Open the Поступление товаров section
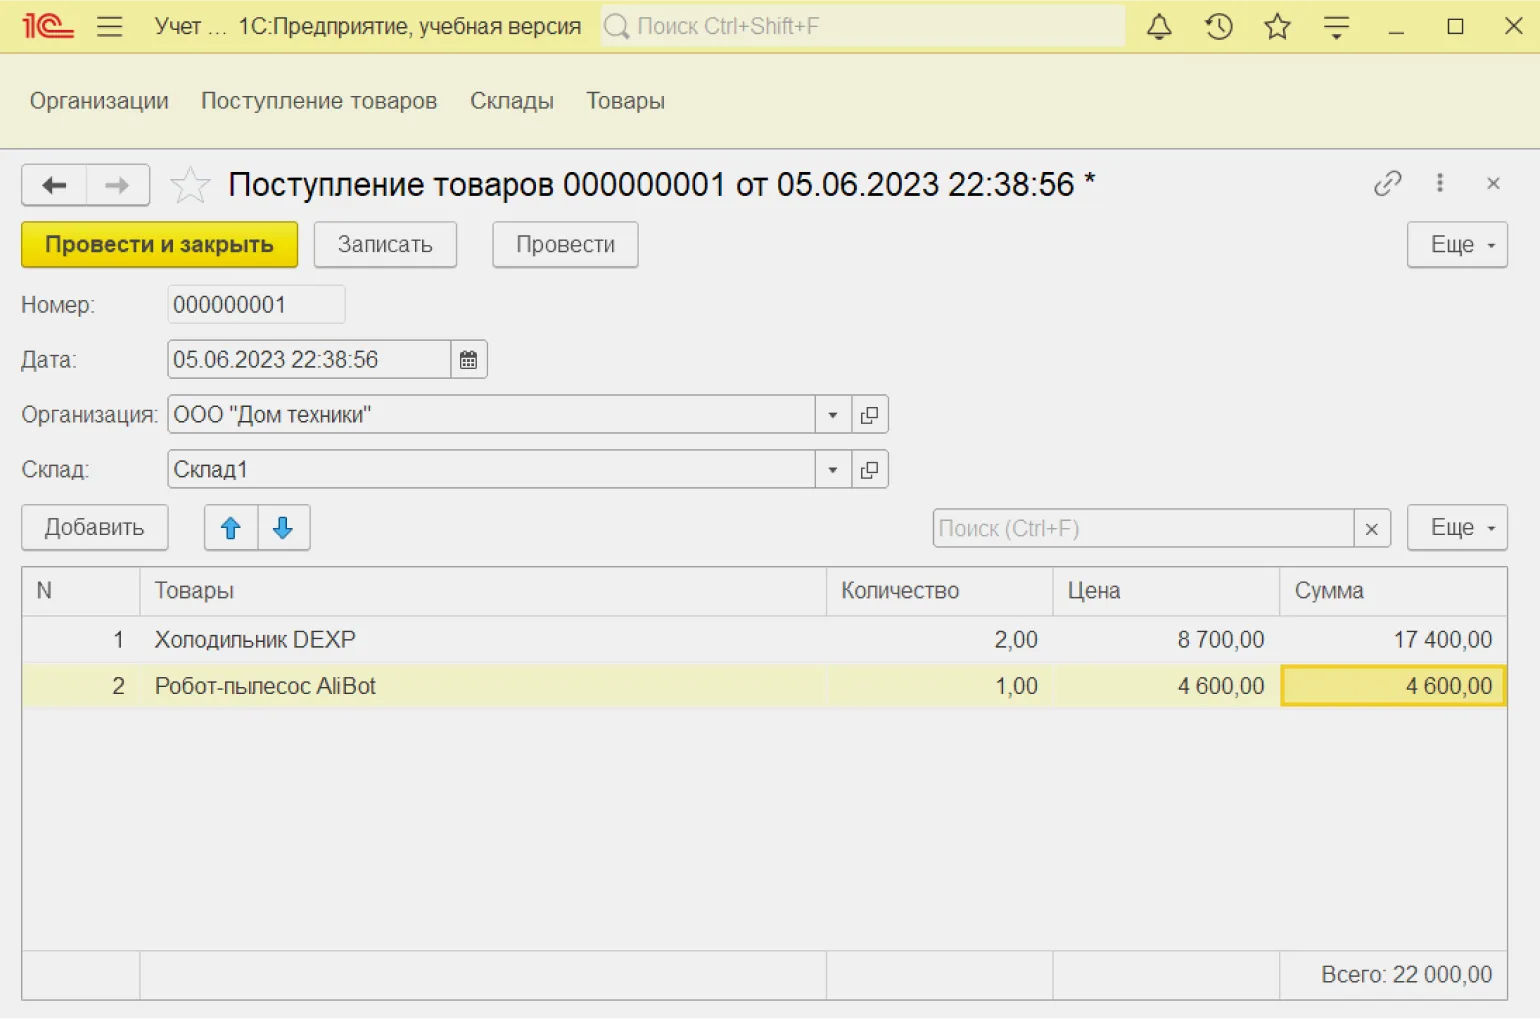This screenshot has width=1540, height=1019. click(318, 101)
